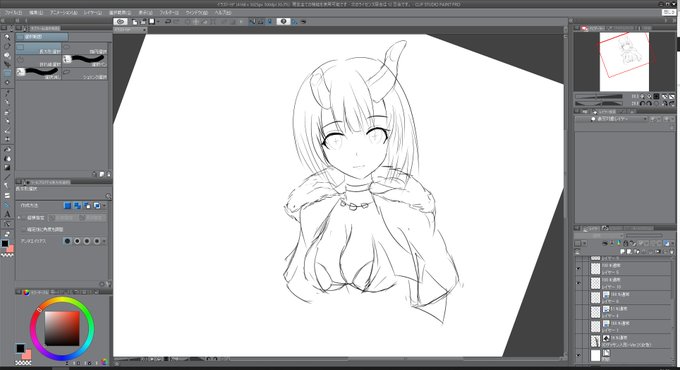
Task: Click the pink sub color swatch near color wheel
Action: click(27, 354)
